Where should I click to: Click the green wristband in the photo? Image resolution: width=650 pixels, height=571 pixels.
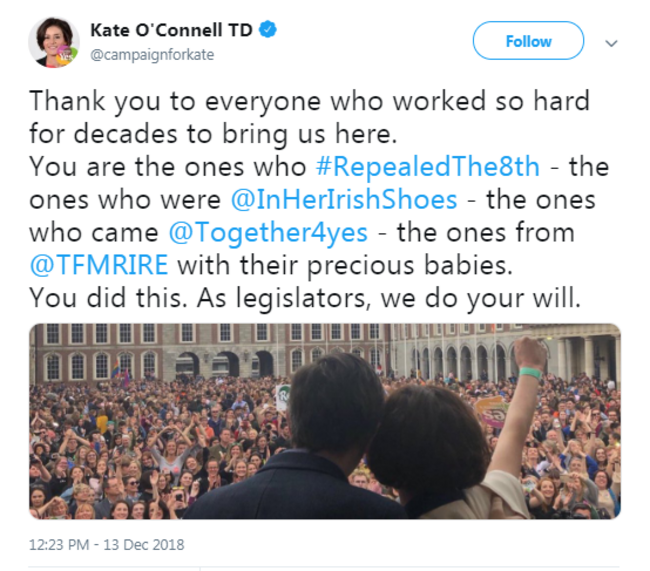point(530,373)
